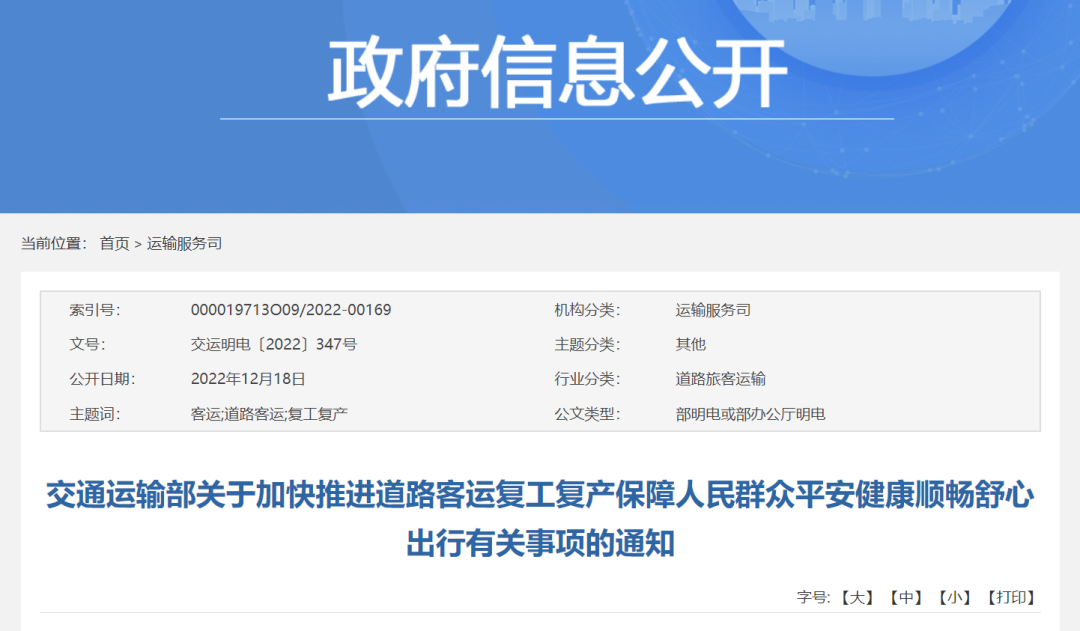Click the 政府信息公开 banner title

(557, 75)
